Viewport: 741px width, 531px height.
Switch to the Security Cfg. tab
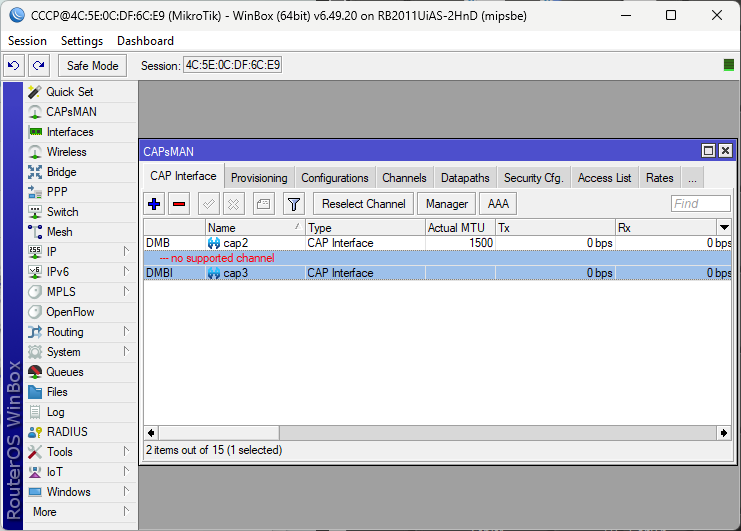(534, 178)
